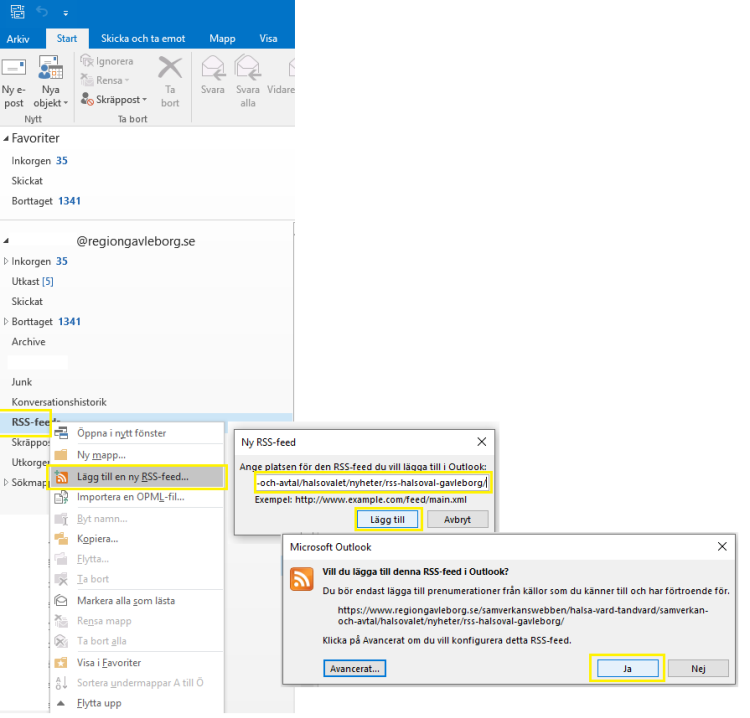Screen dimensions: 750x718
Task: Click the Vidarebefordra icon in ribbon
Action: 291,67
